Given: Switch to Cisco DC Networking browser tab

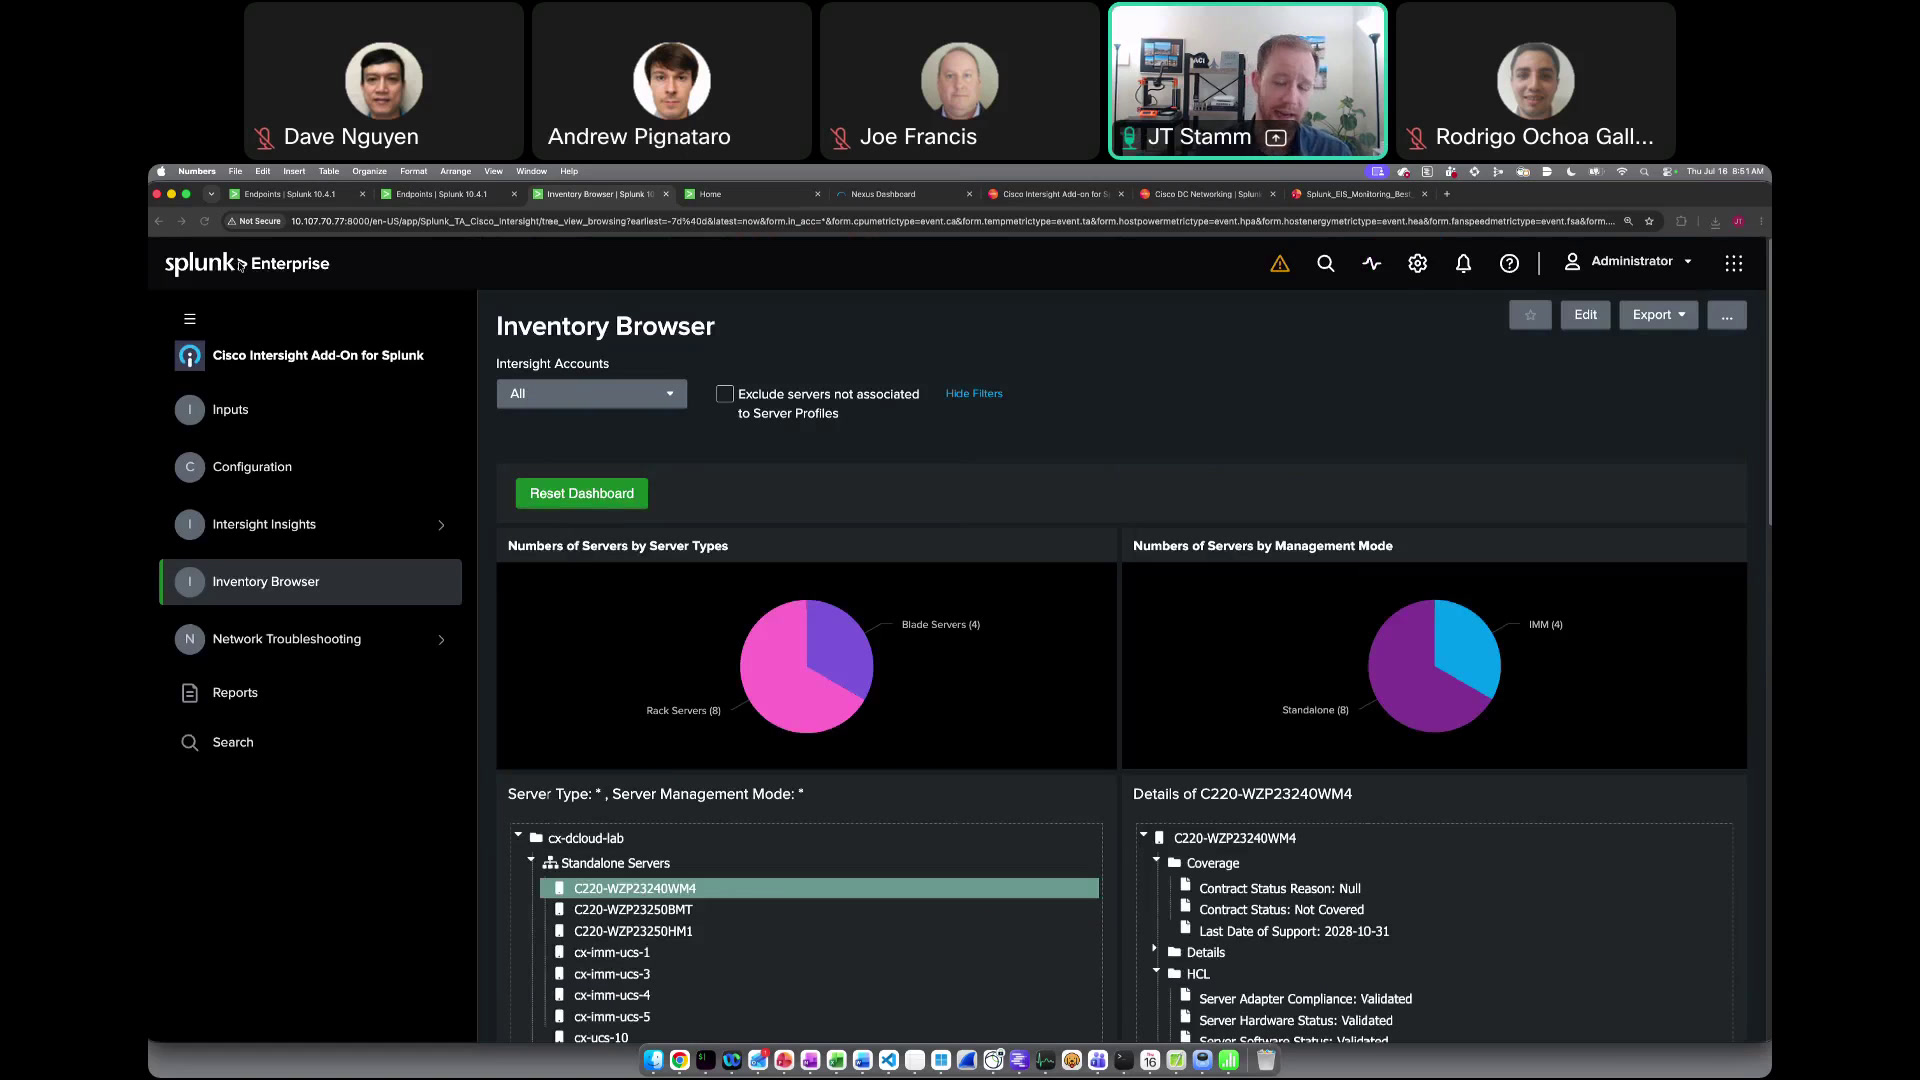Looking at the screenshot, I should tap(1208, 194).
